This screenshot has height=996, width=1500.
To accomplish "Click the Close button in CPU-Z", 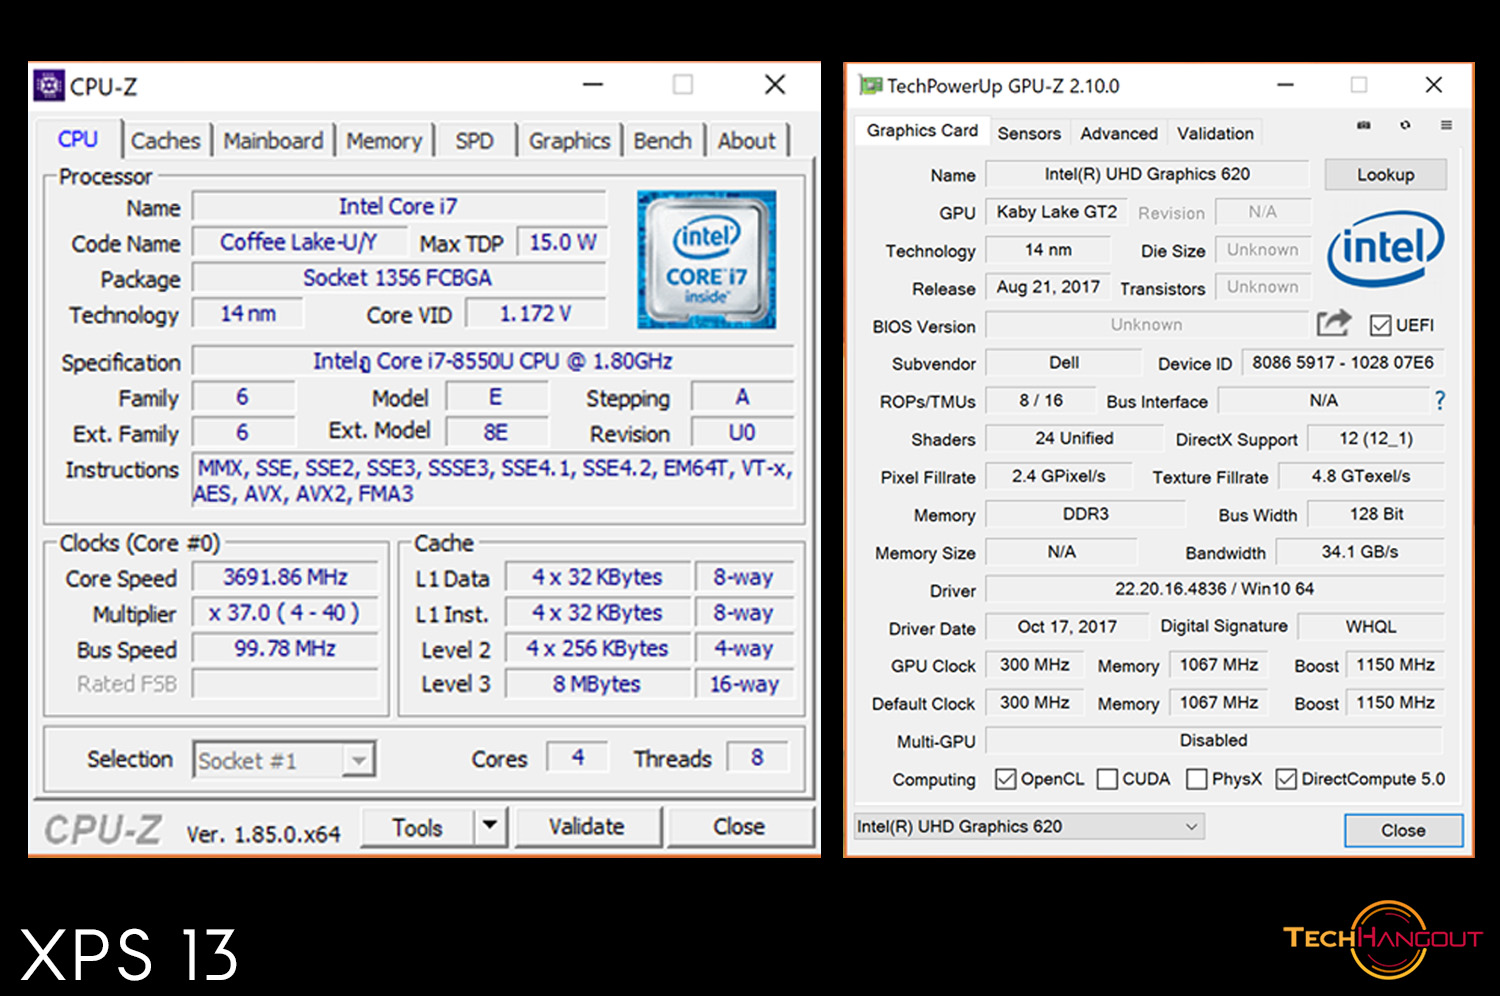I will (739, 826).
